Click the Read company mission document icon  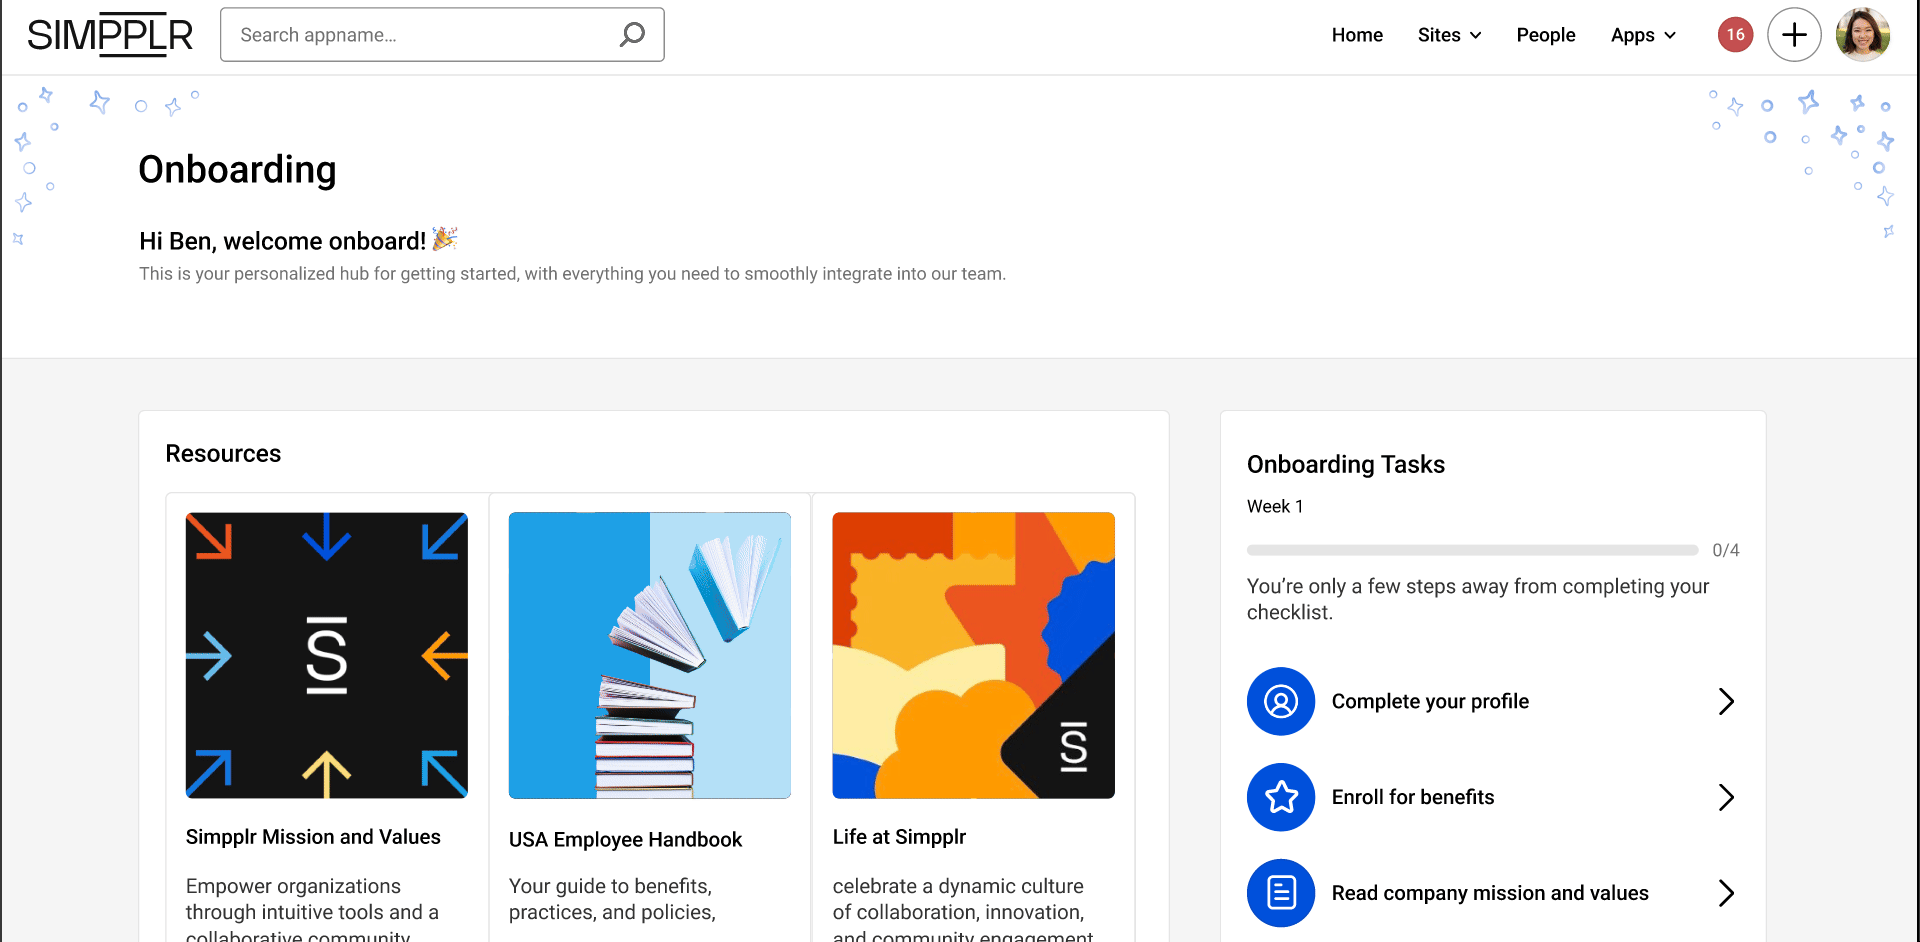(1280, 893)
